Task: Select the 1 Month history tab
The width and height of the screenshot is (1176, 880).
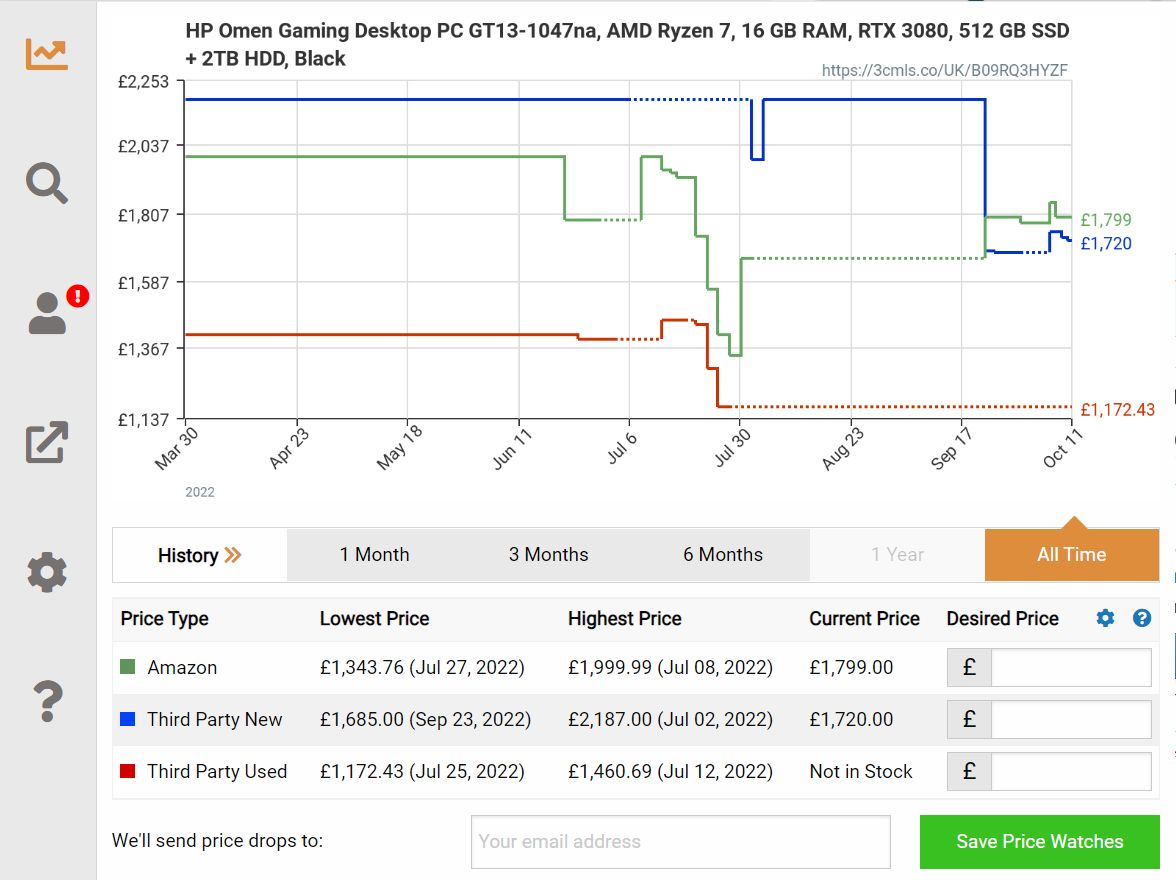Action: click(x=374, y=555)
